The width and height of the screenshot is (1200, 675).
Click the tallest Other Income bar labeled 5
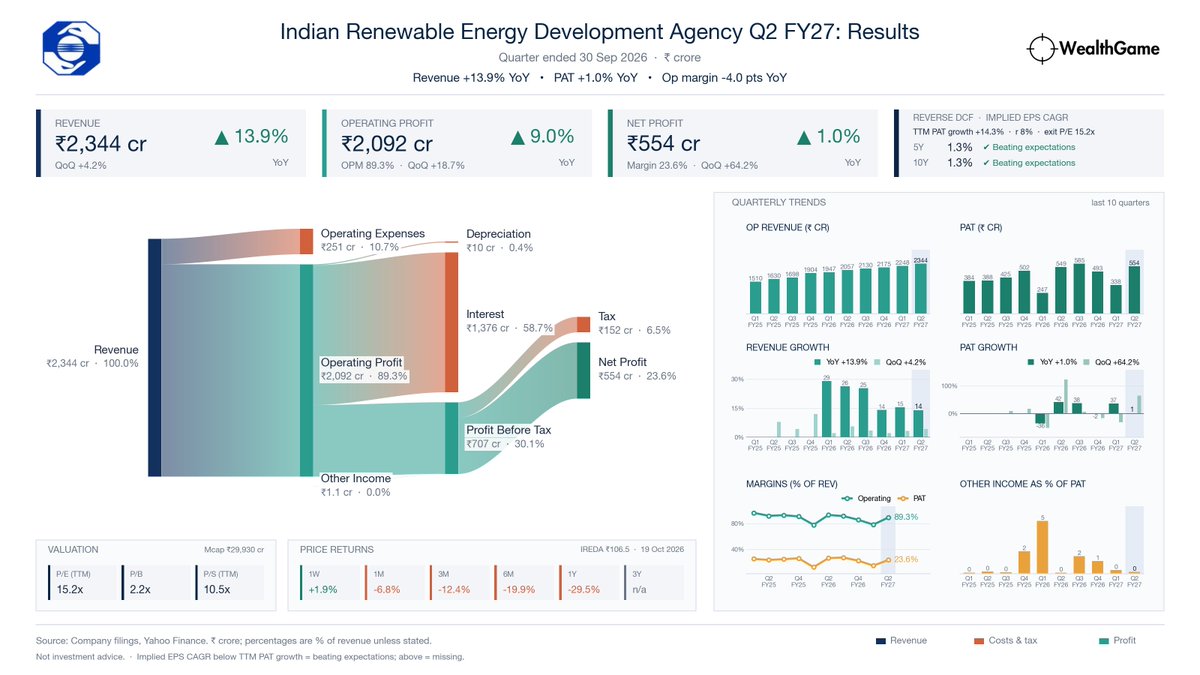1042,547
